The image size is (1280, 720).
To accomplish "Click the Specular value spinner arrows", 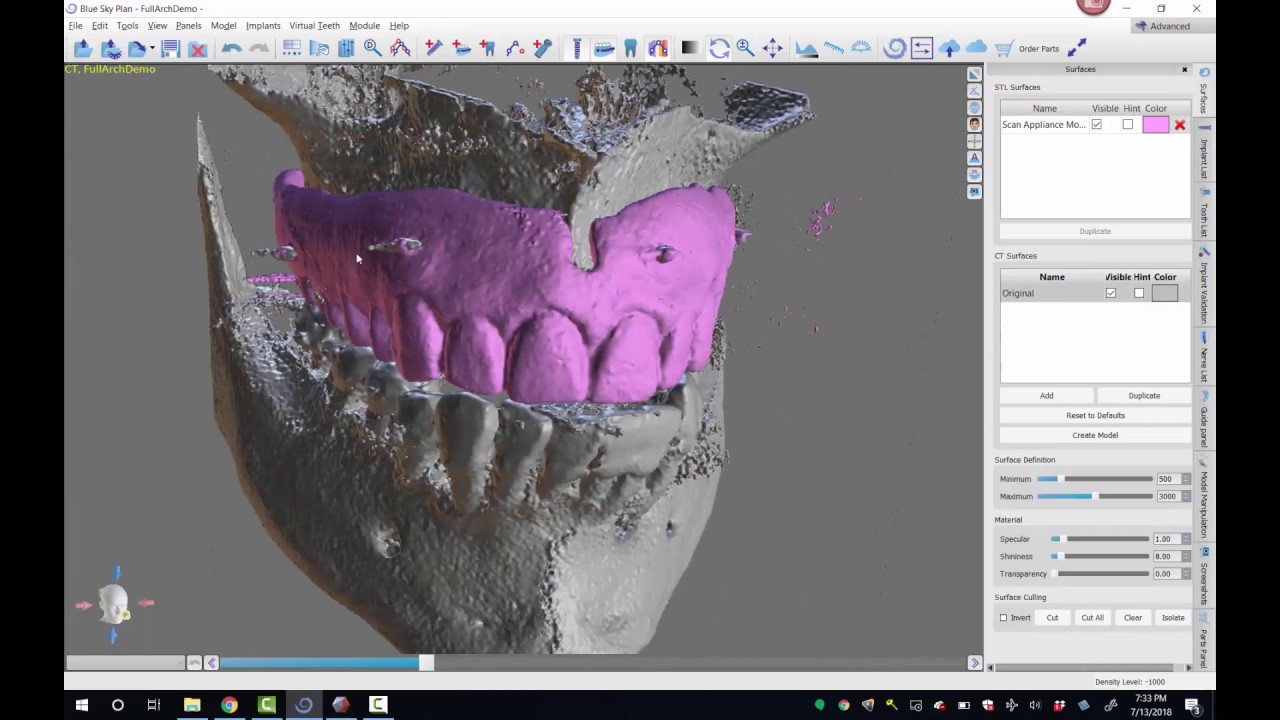I will pyautogui.click(x=1186, y=539).
